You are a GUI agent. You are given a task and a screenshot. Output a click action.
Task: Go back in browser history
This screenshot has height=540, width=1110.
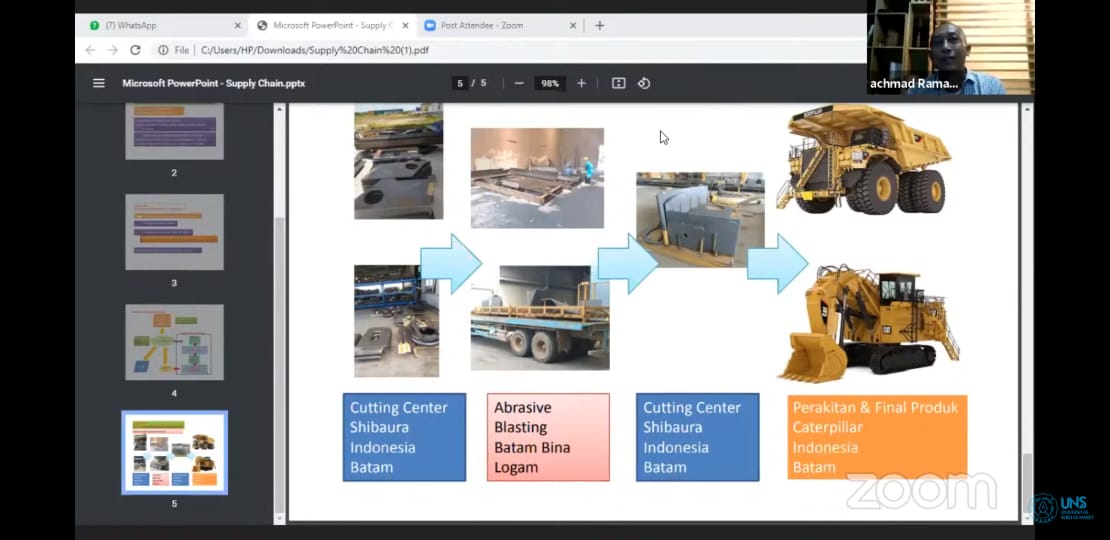click(90, 50)
